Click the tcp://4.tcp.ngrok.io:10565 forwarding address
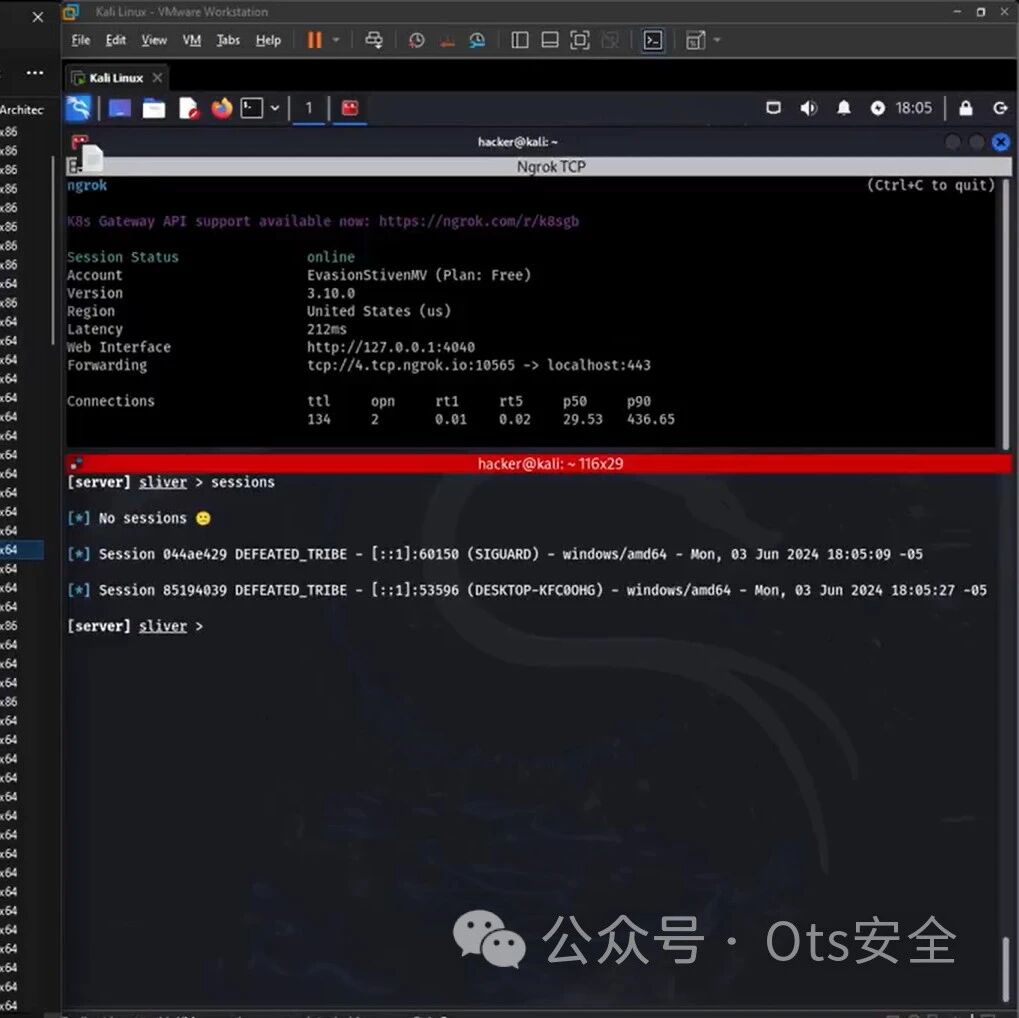Screen dimensions: 1019x1018 click(410, 365)
